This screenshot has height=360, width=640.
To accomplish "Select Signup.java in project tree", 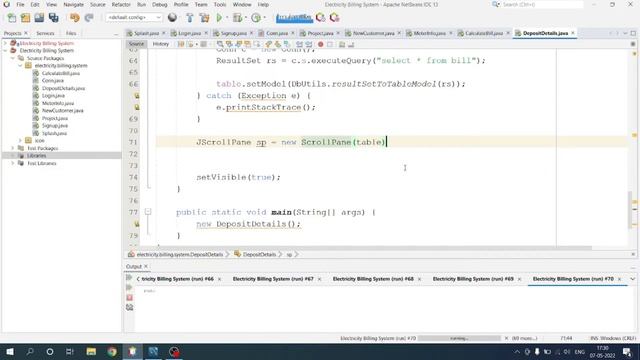I will [x=55, y=126].
